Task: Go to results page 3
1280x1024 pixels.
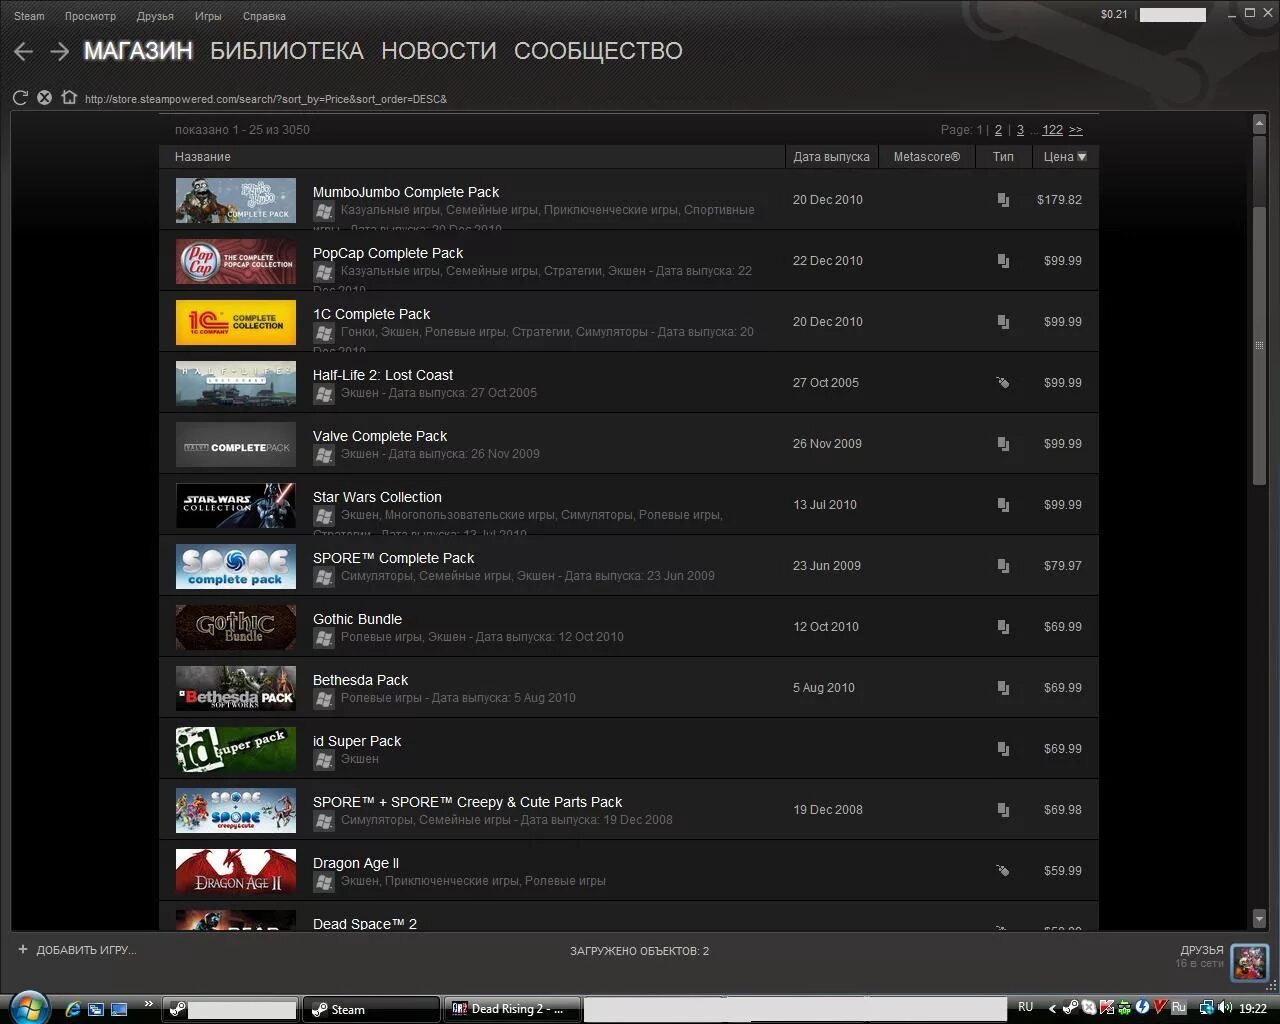Action: pos(1020,130)
